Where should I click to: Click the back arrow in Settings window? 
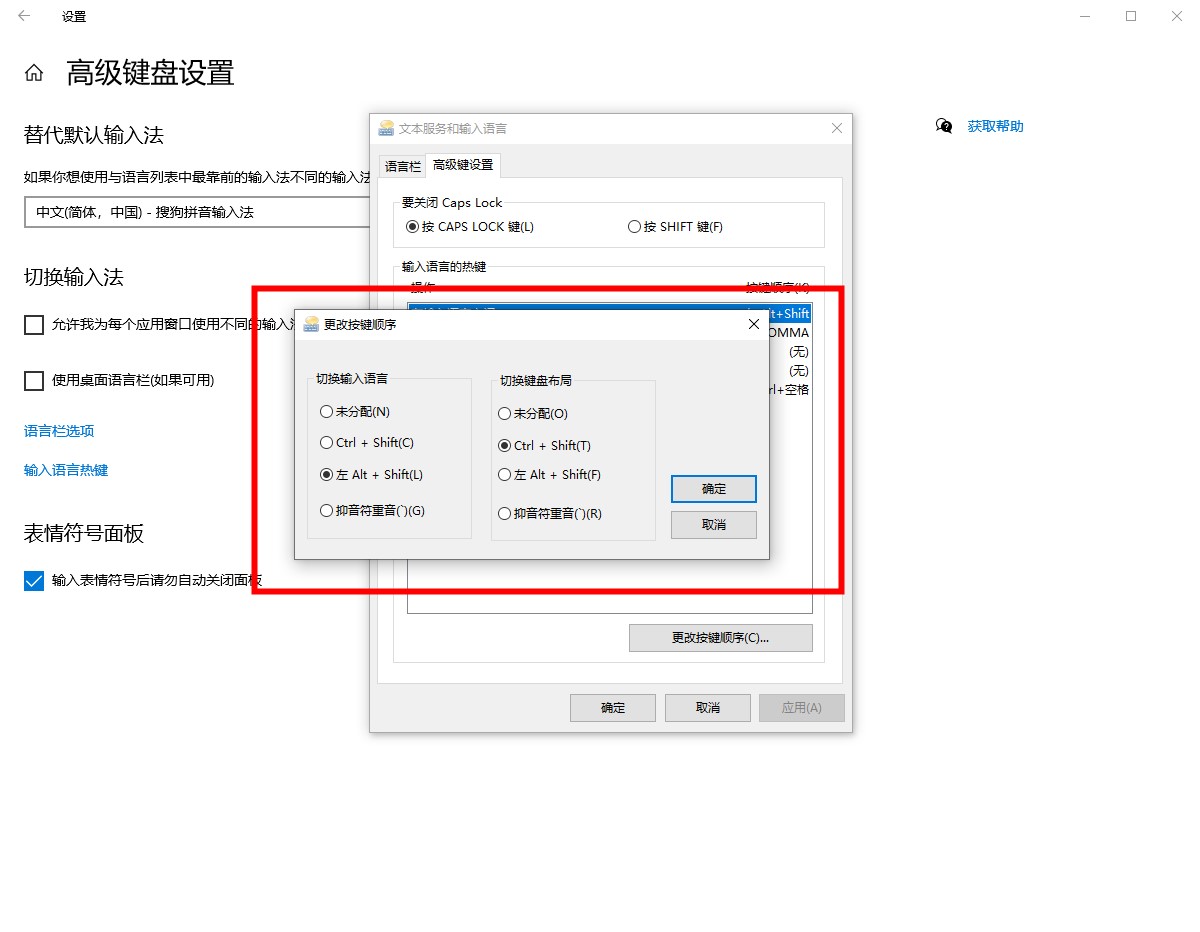coord(24,16)
